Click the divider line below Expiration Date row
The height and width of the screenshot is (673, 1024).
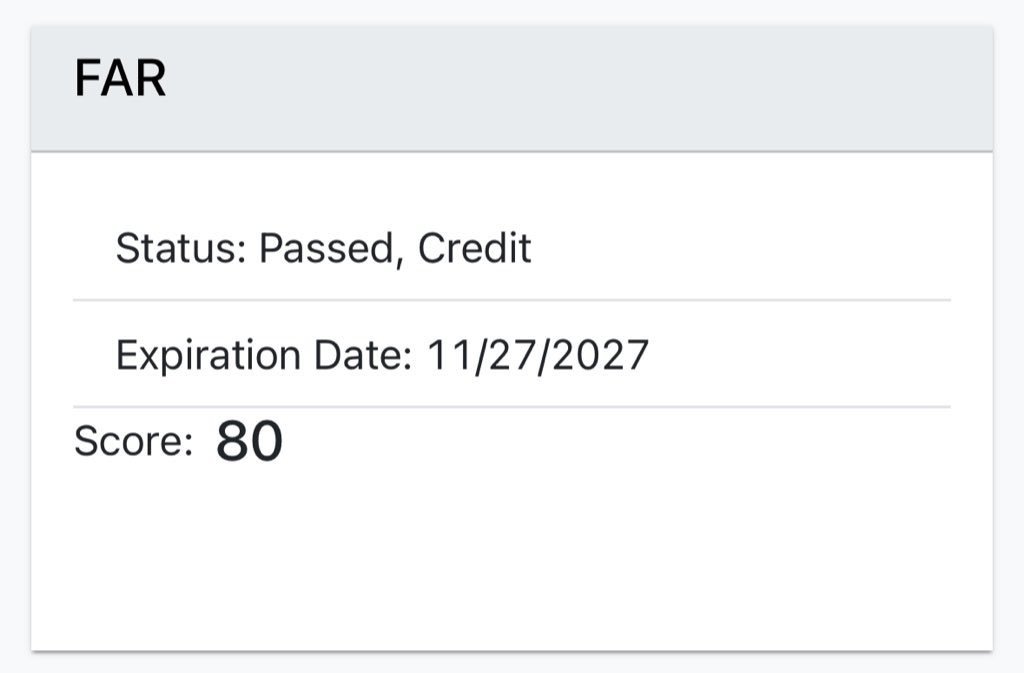[512, 407]
